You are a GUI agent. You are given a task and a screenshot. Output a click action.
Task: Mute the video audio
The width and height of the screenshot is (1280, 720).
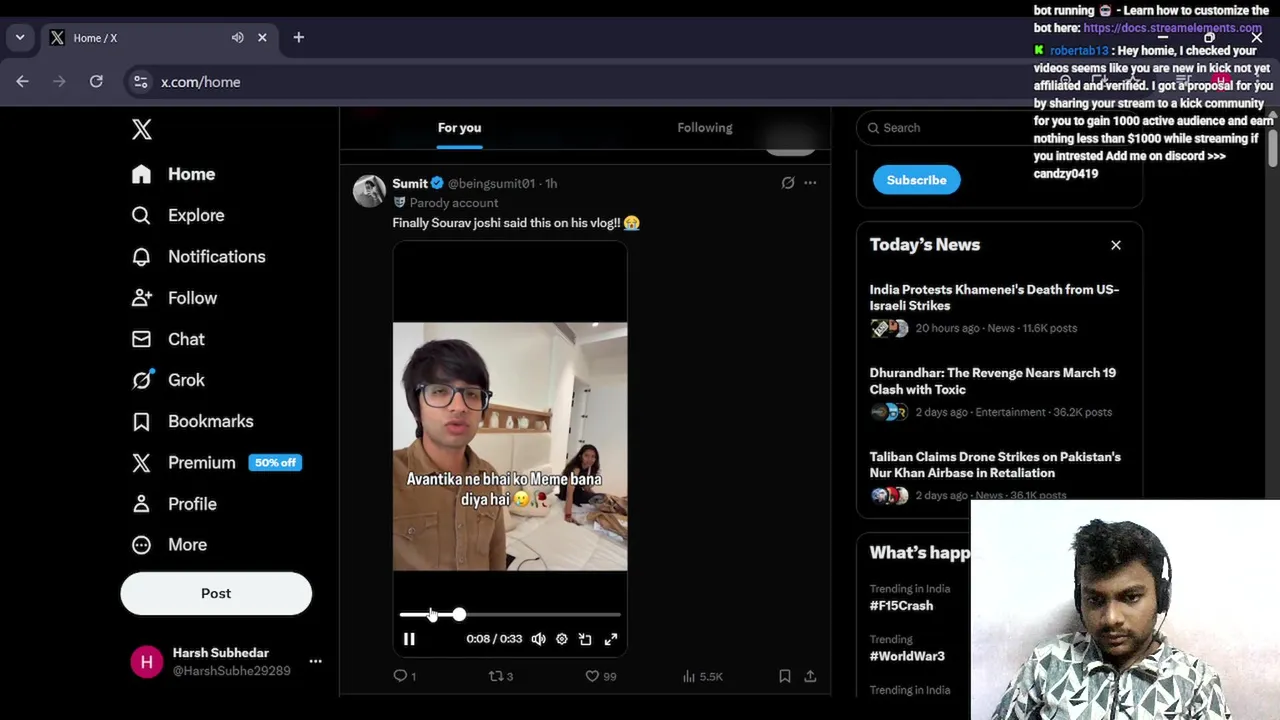tap(538, 639)
